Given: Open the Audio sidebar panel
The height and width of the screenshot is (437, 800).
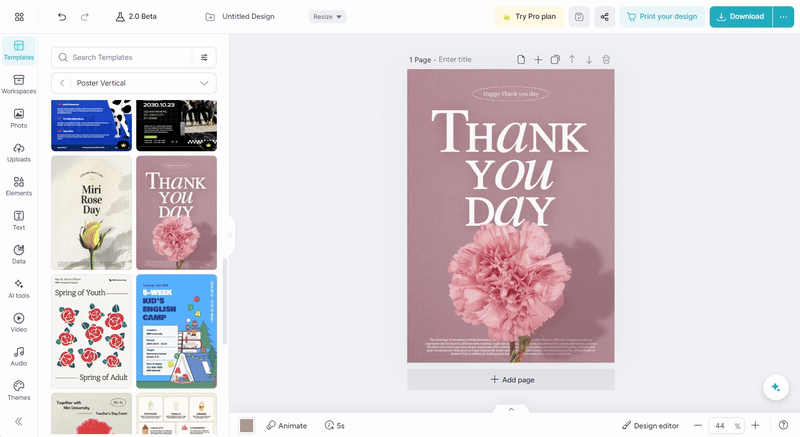Looking at the screenshot, I should coord(19,356).
